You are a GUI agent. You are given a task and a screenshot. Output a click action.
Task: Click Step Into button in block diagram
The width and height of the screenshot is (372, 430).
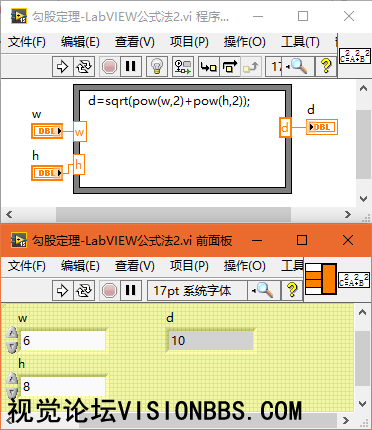coord(209,67)
